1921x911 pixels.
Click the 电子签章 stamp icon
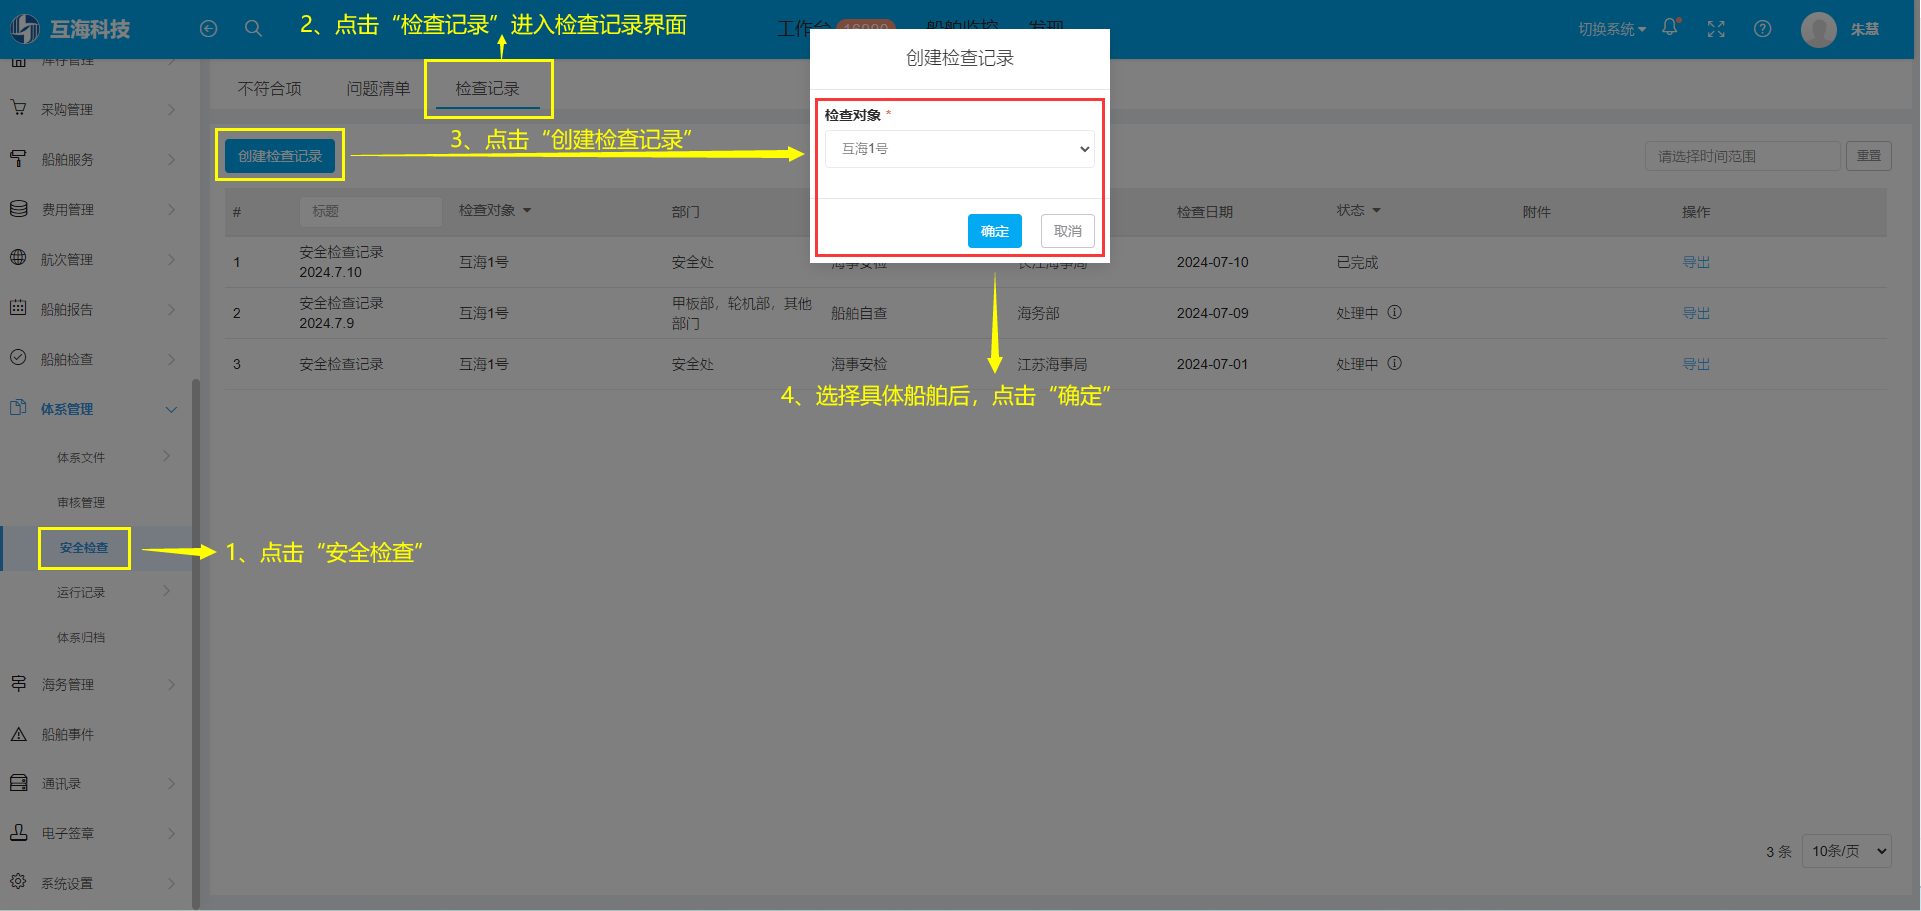18,832
